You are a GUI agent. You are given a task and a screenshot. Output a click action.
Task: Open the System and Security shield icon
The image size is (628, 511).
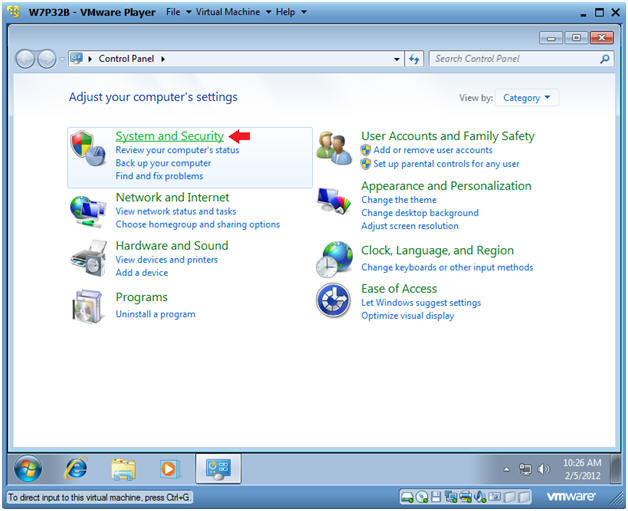coord(88,148)
